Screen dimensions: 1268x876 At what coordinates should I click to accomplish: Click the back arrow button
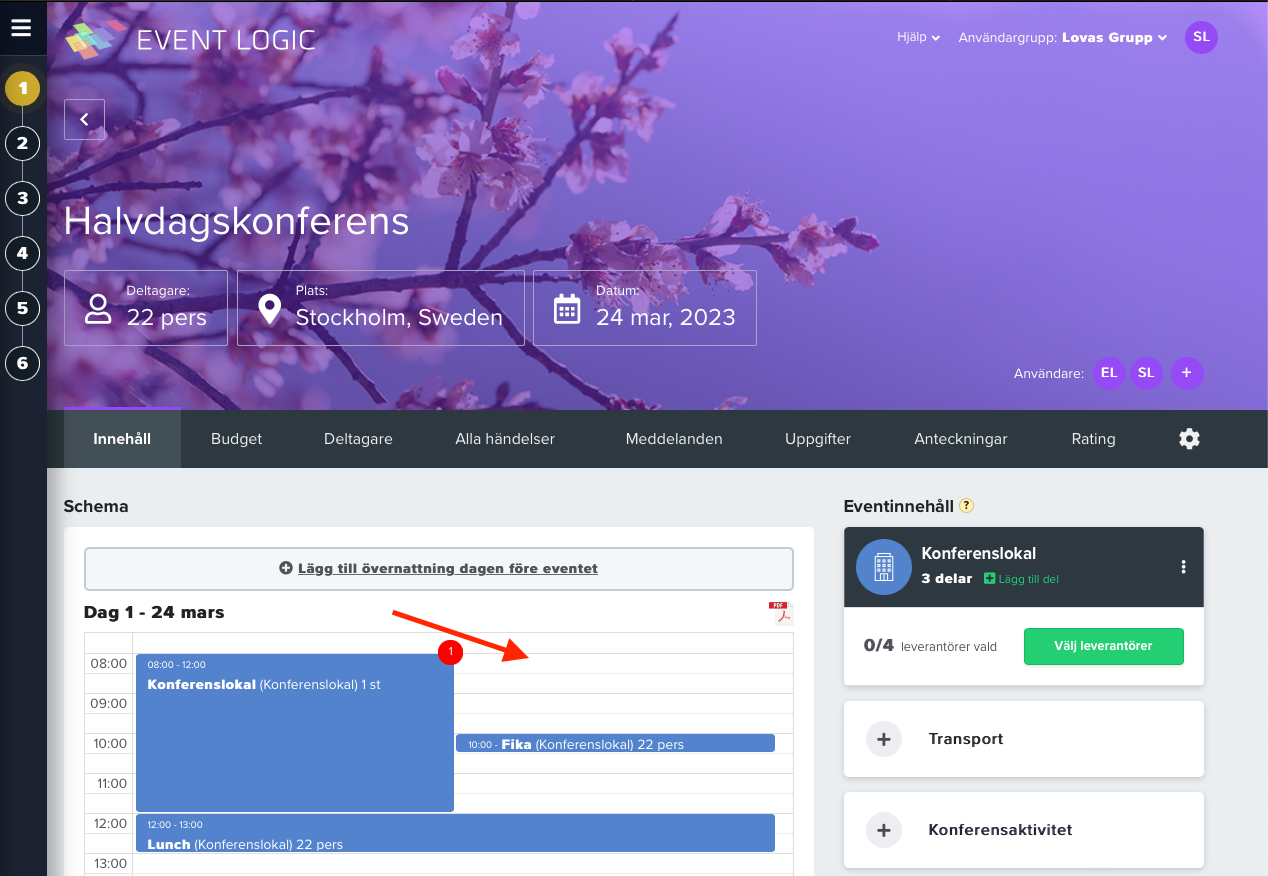(84, 119)
